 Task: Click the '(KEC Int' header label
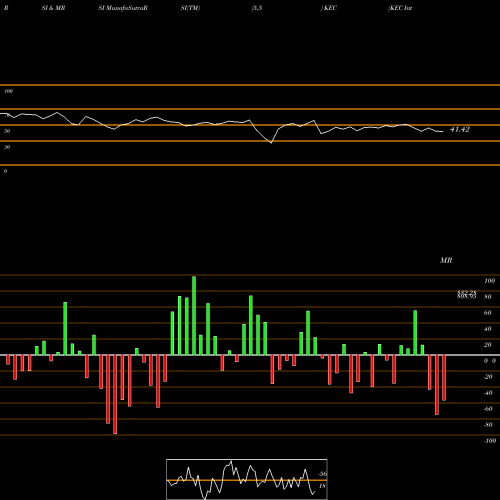point(400,8)
